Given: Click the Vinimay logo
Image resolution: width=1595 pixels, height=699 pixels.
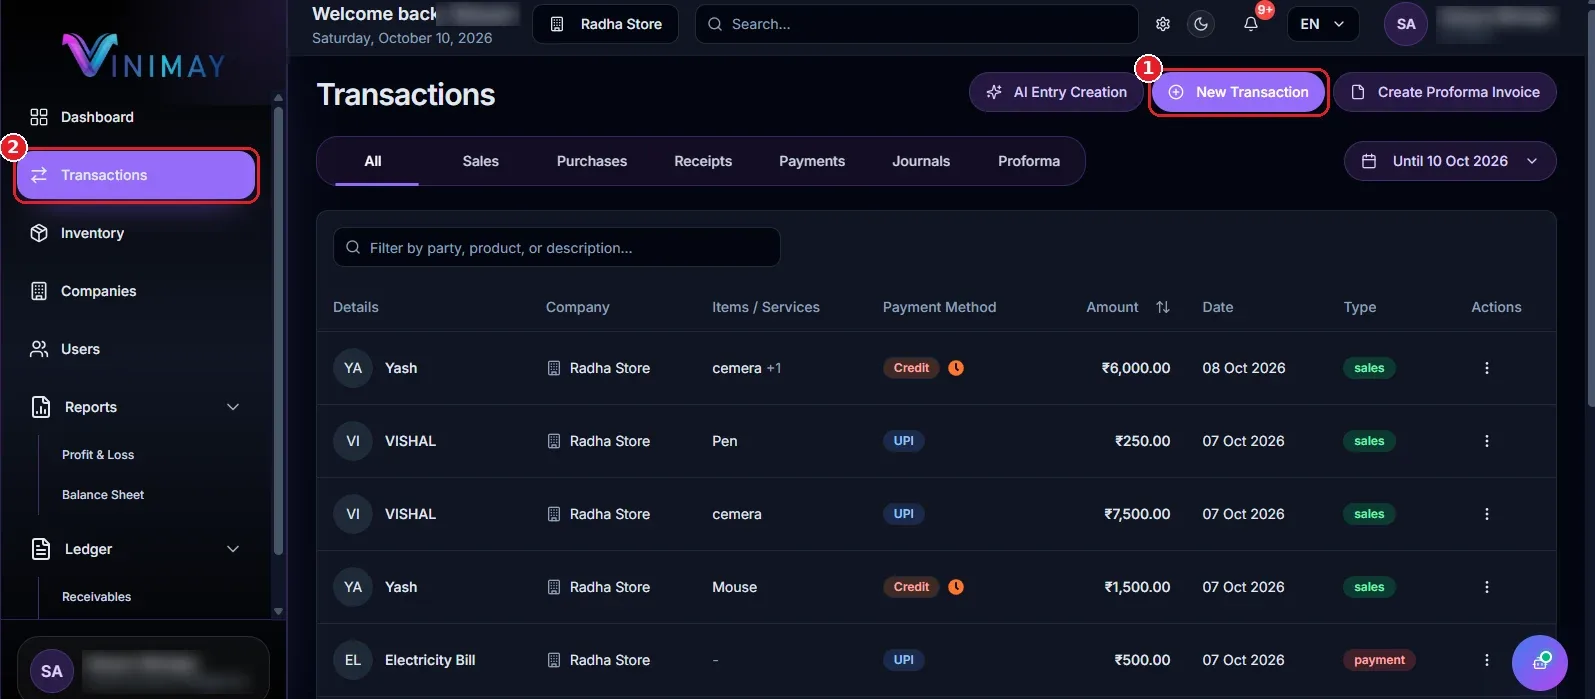Looking at the screenshot, I should click(143, 55).
